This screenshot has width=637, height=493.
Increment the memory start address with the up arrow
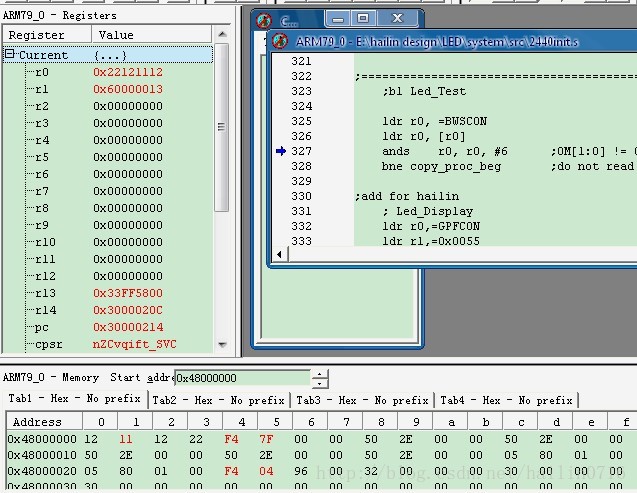[x=319, y=373]
